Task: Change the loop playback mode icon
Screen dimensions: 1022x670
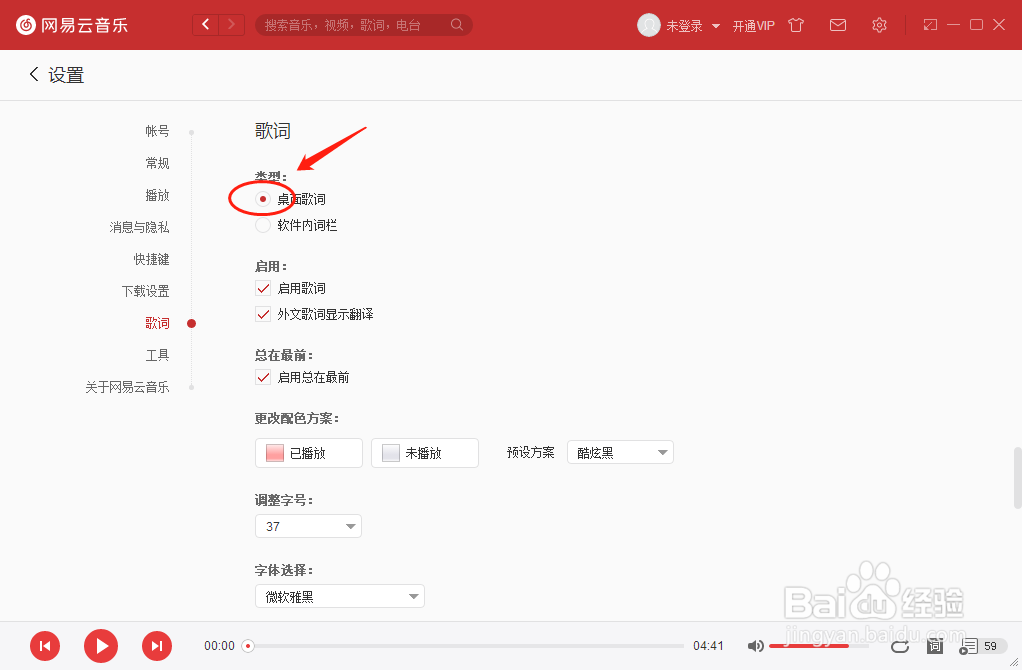Action: click(x=900, y=646)
